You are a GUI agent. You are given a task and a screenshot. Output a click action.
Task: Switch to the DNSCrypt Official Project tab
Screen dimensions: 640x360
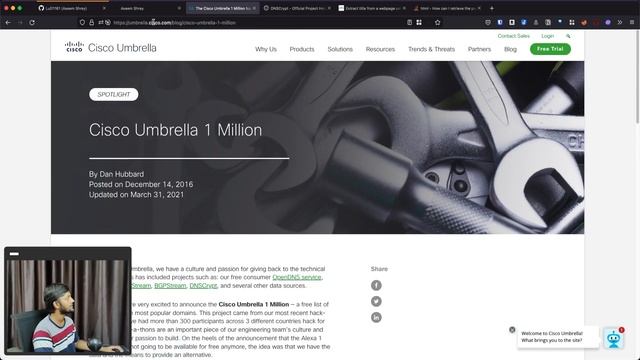point(297,8)
